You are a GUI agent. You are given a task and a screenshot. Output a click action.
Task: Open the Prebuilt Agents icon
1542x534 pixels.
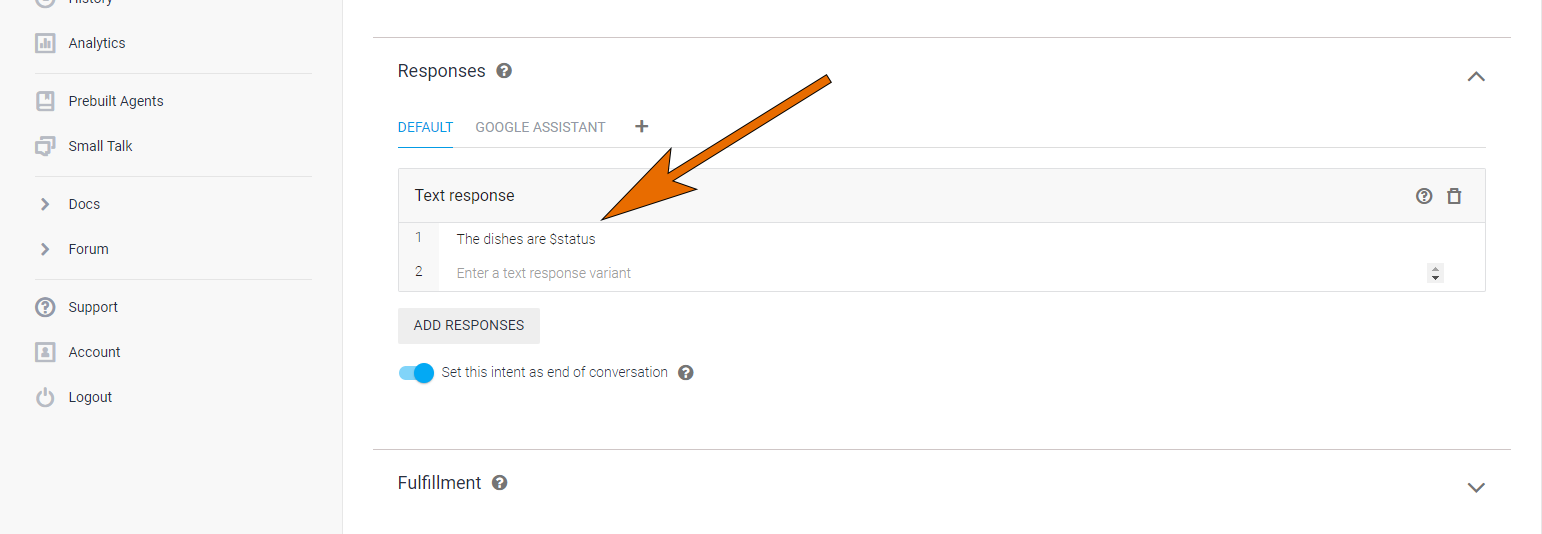click(45, 101)
